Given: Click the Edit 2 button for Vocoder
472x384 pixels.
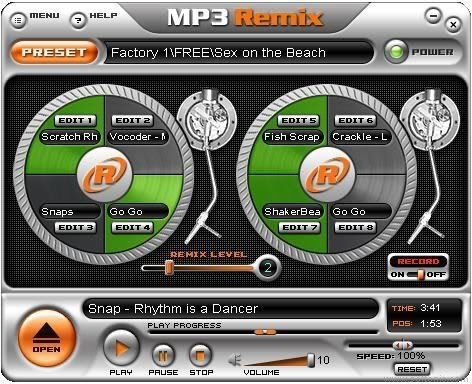Looking at the screenshot, I should pos(132,120).
